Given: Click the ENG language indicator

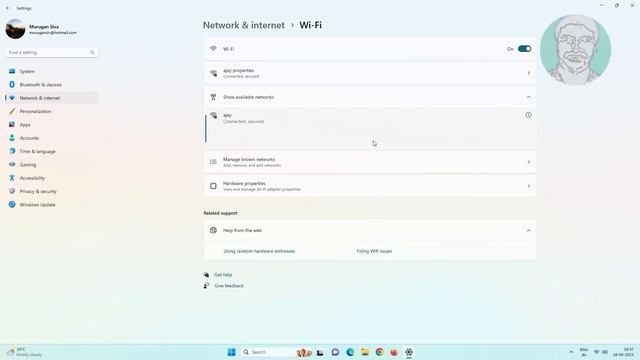Looking at the screenshot, I should 584,352.
